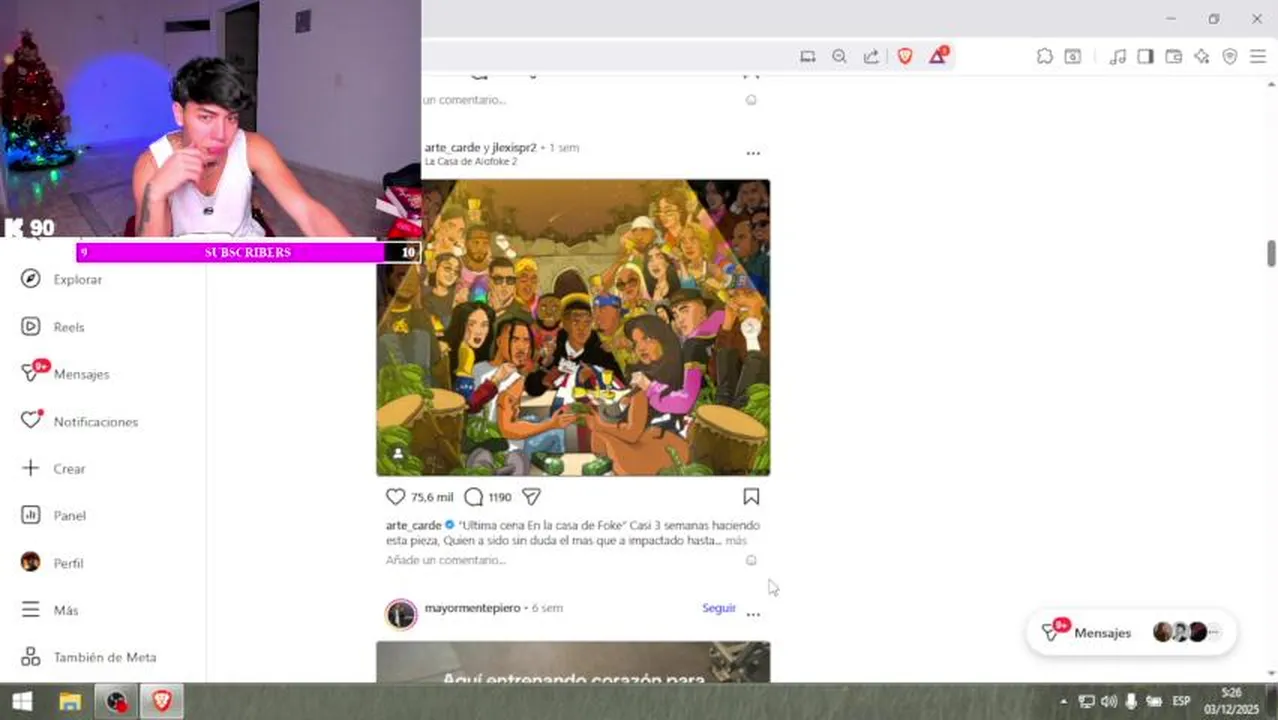Open Panel dashboard in sidebar

coord(54,515)
